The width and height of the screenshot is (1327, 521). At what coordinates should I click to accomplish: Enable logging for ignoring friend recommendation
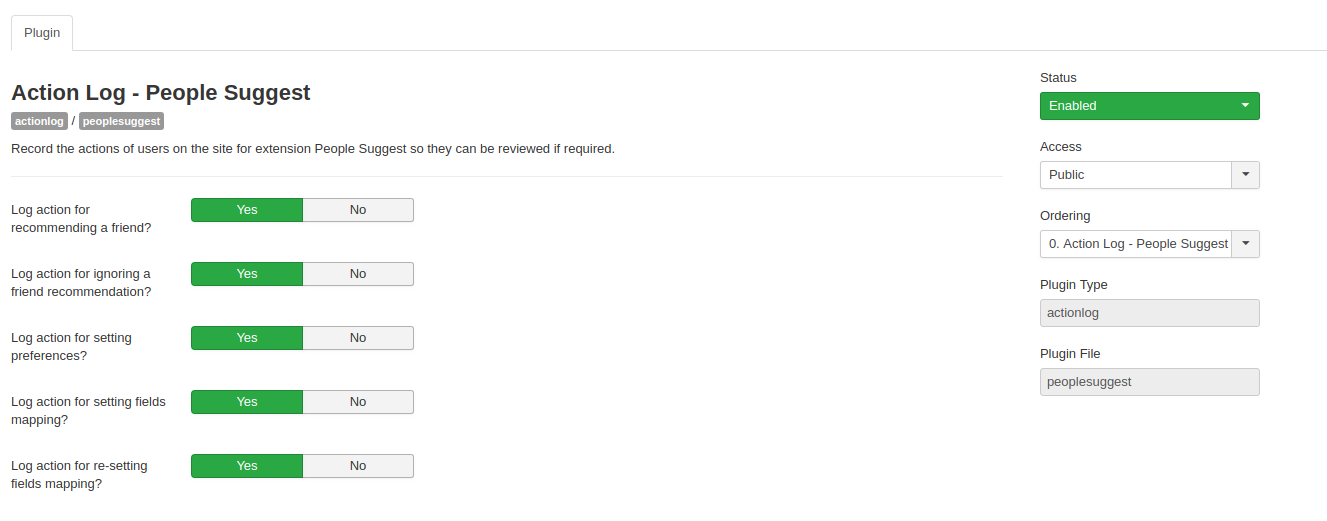click(x=247, y=274)
